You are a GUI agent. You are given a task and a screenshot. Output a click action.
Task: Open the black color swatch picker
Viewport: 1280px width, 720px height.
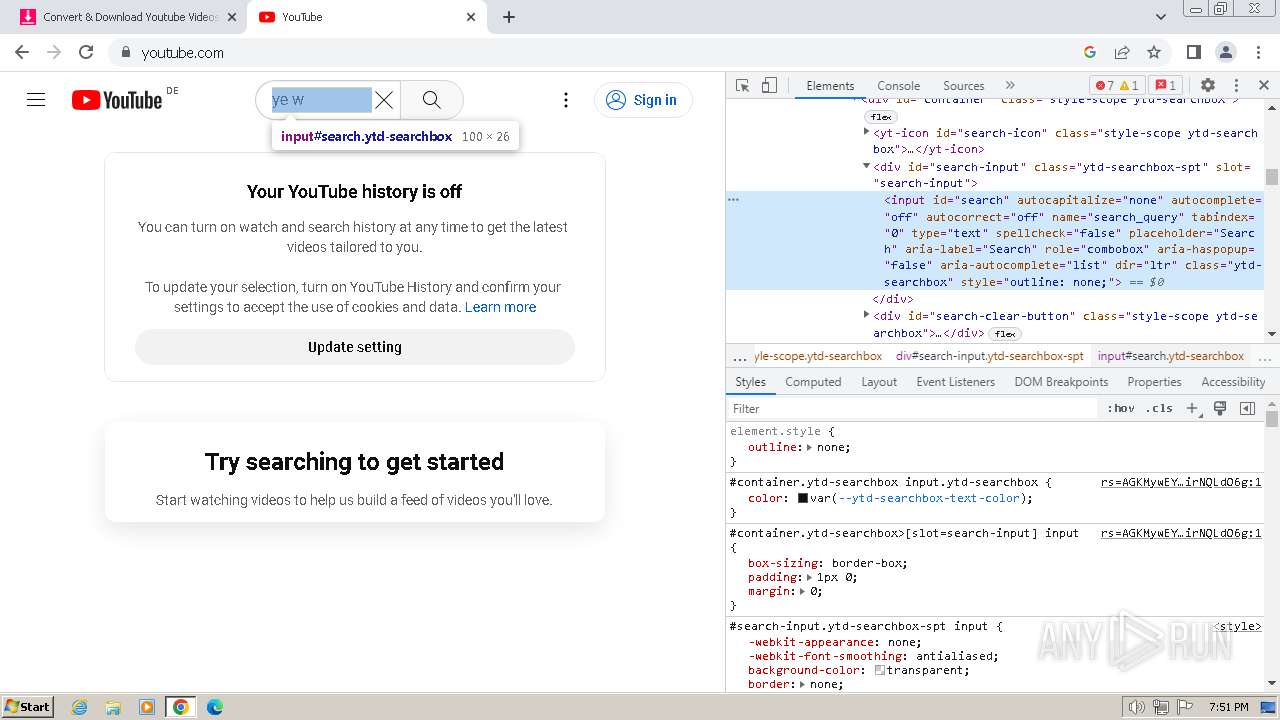pyautogui.click(x=802, y=498)
